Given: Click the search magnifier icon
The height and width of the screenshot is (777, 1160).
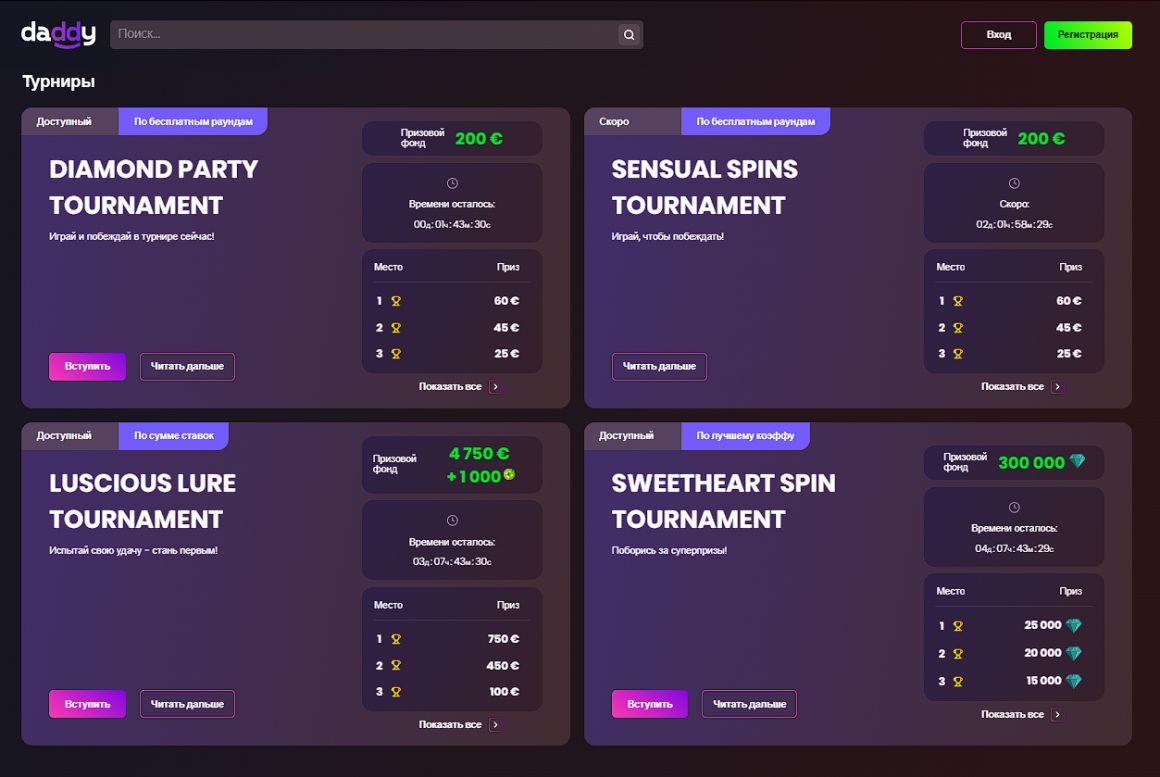Looking at the screenshot, I should click(629, 34).
